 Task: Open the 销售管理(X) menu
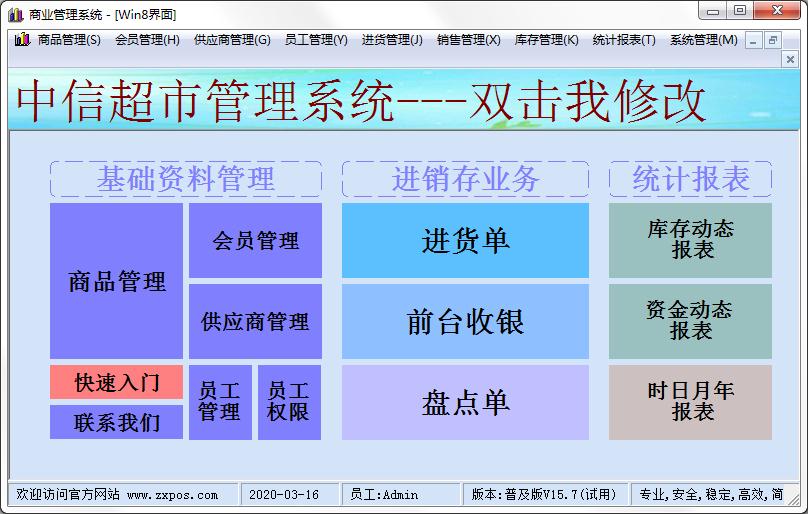[x=468, y=40]
